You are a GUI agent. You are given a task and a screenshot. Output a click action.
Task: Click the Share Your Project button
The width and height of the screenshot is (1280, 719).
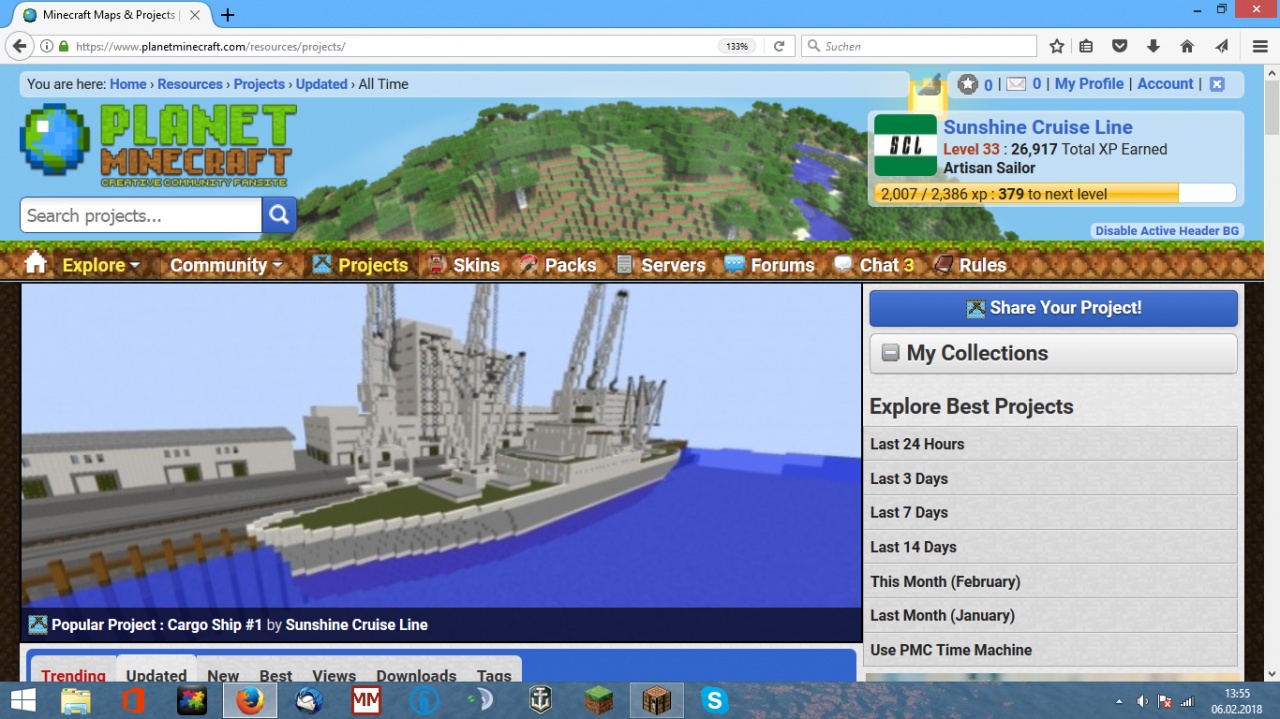click(x=1053, y=308)
